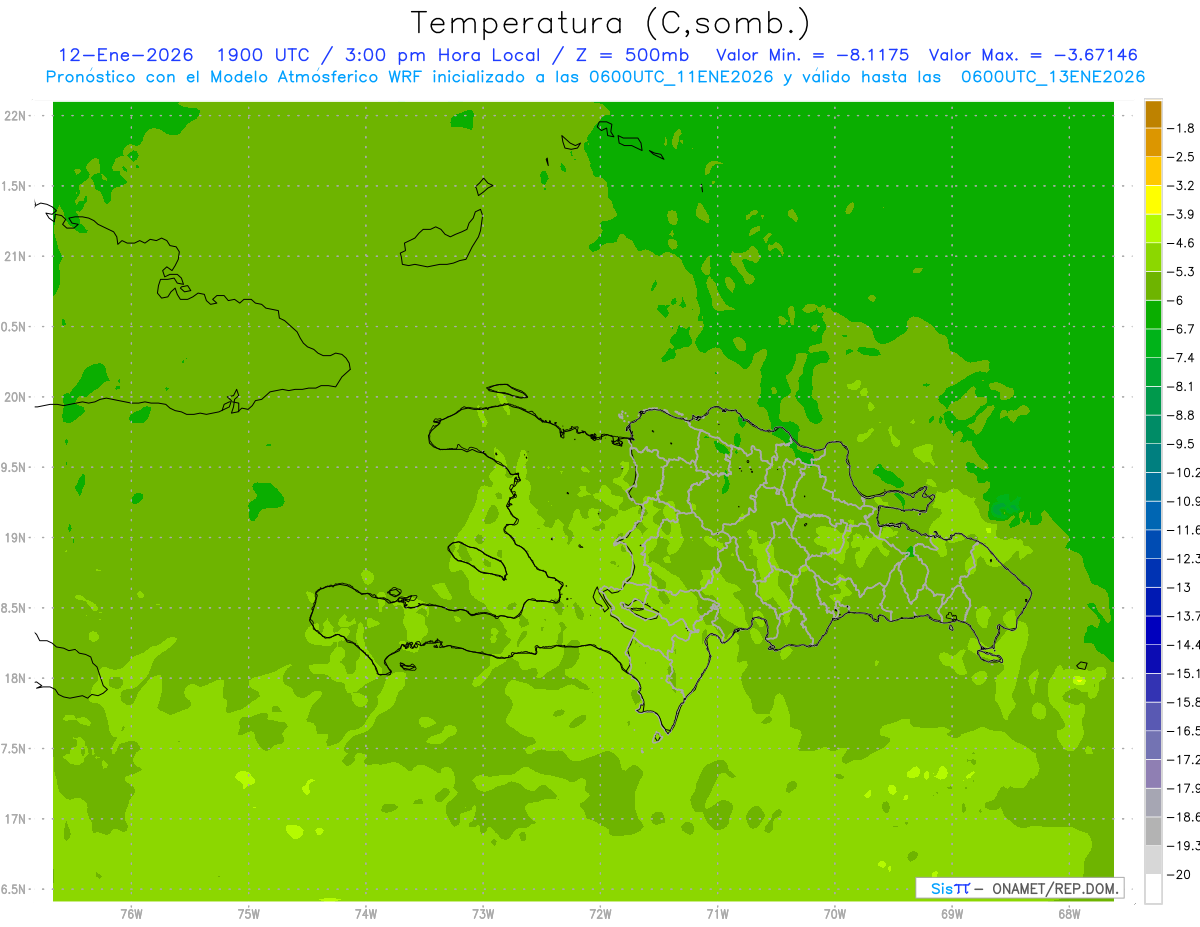Click the WRF model forecast subtitle line
1200x927 pixels.
pyautogui.click(x=595, y=77)
